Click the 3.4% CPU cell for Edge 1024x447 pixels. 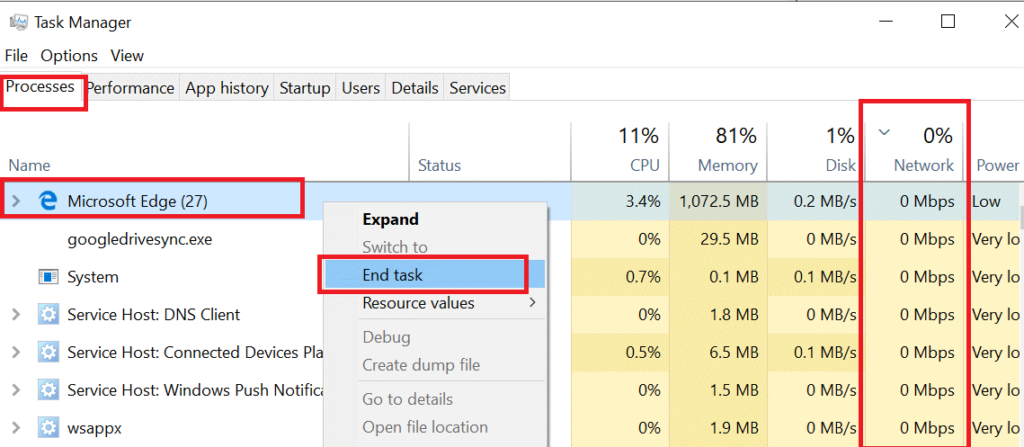pyautogui.click(x=620, y=201)
